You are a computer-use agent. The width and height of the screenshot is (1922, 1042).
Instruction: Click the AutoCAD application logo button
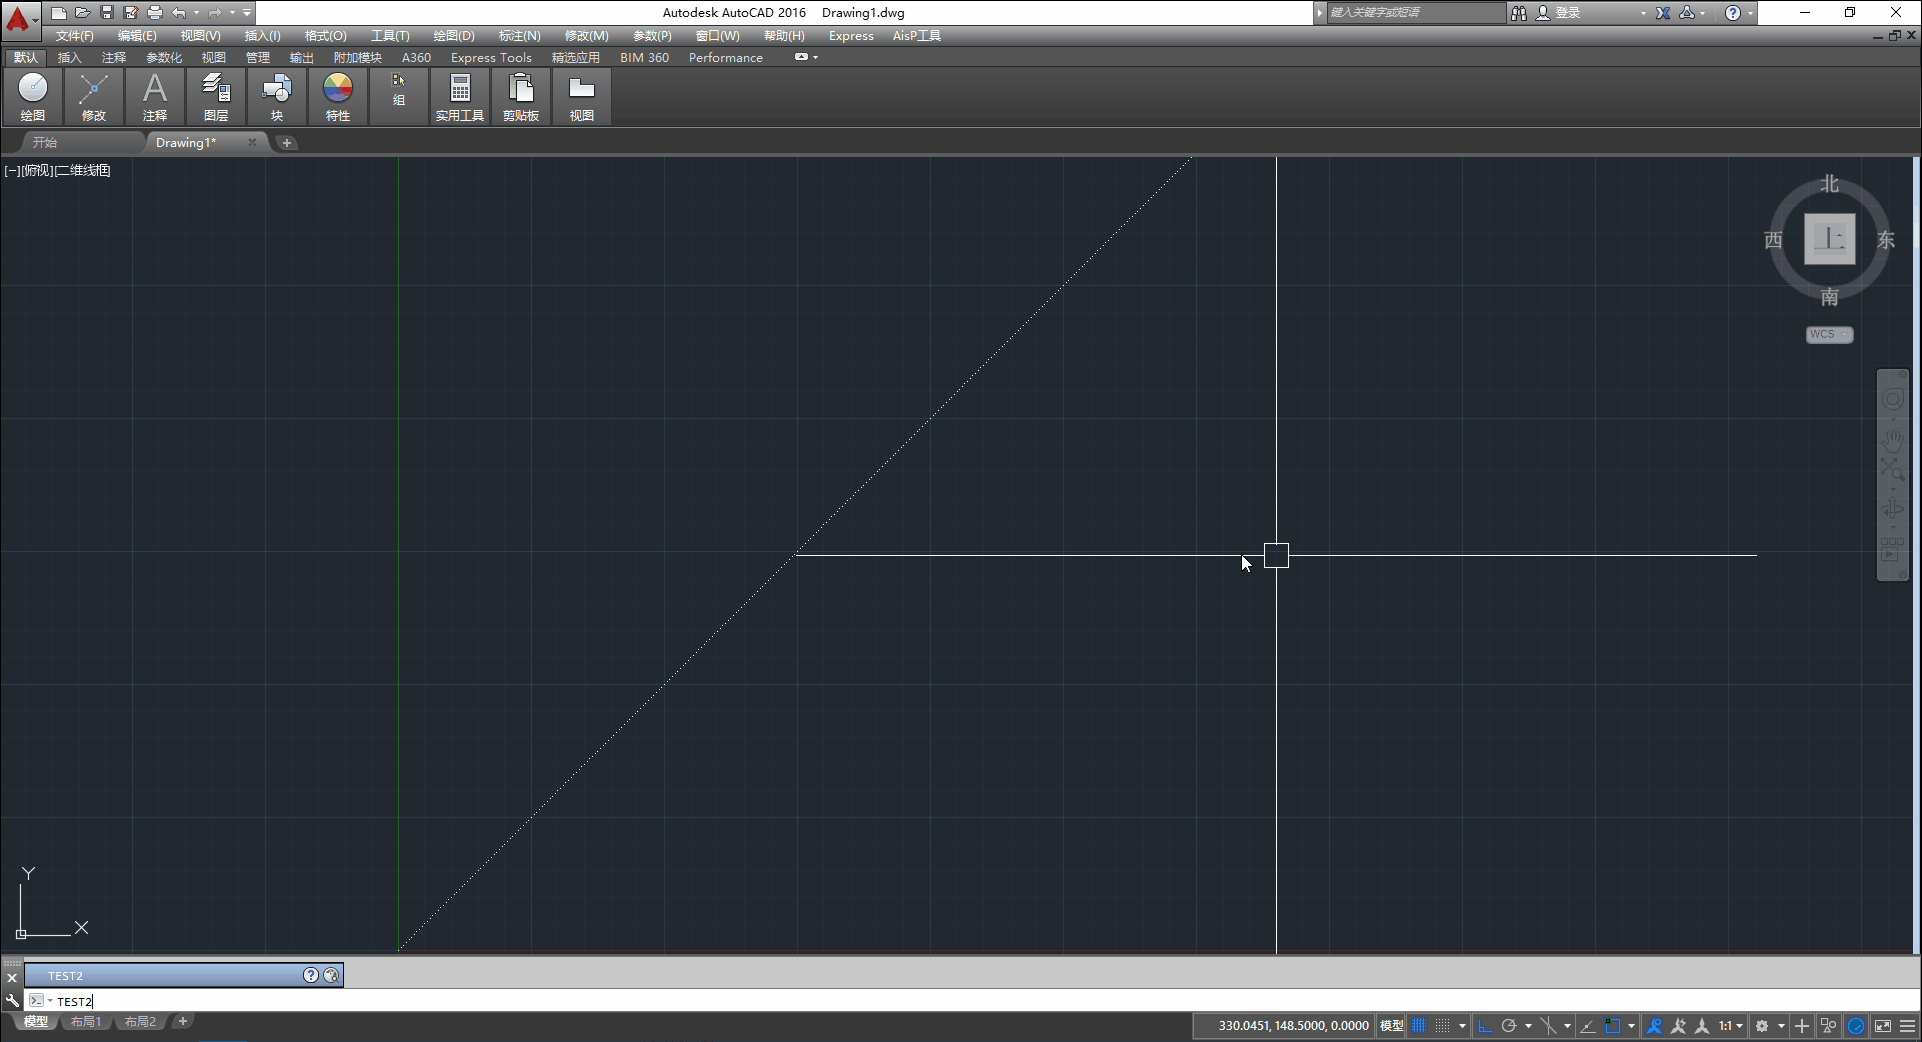(x=18, y=16)
